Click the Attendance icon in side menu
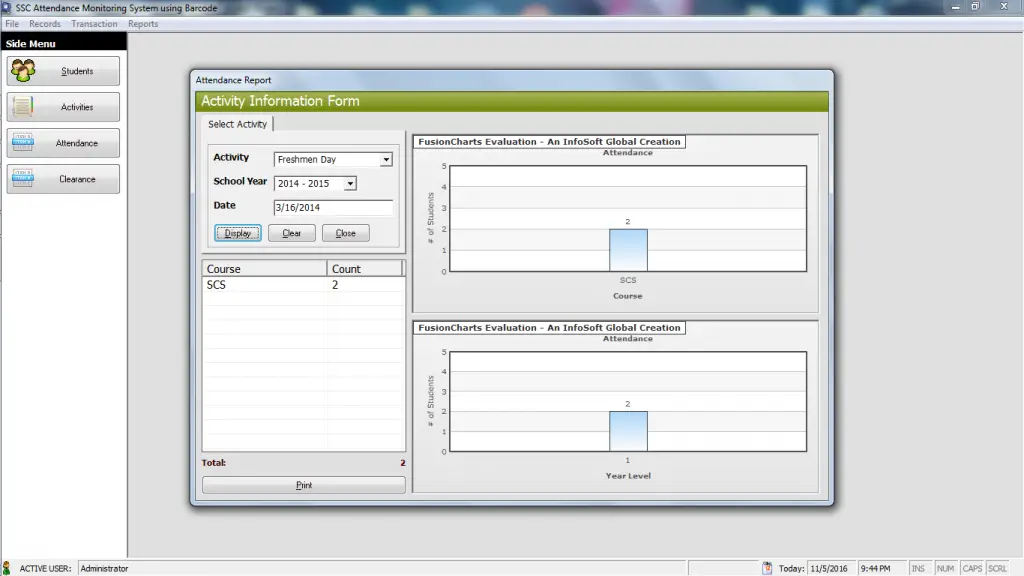Image resolution: width=1024 pixels, height=576 pixels. pos(23,143)
